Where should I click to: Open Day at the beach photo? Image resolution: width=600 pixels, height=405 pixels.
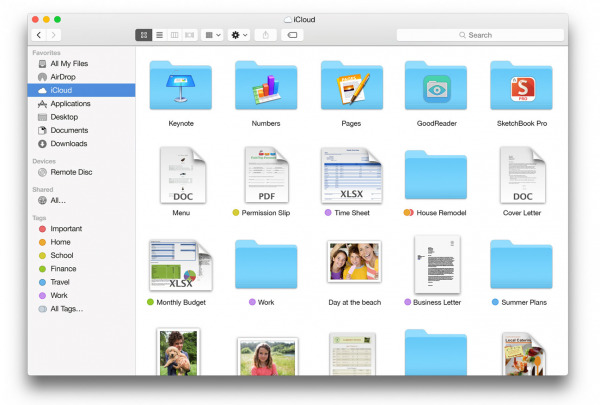(x=351, y=261)
